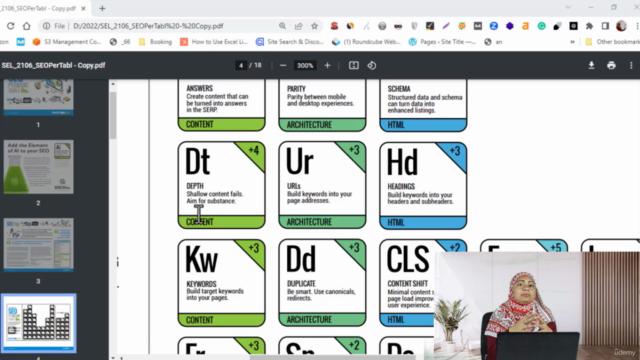This screenshot has width=640, height=360.
Task: Click the 'Dd' element symbol
Action: 301,259
